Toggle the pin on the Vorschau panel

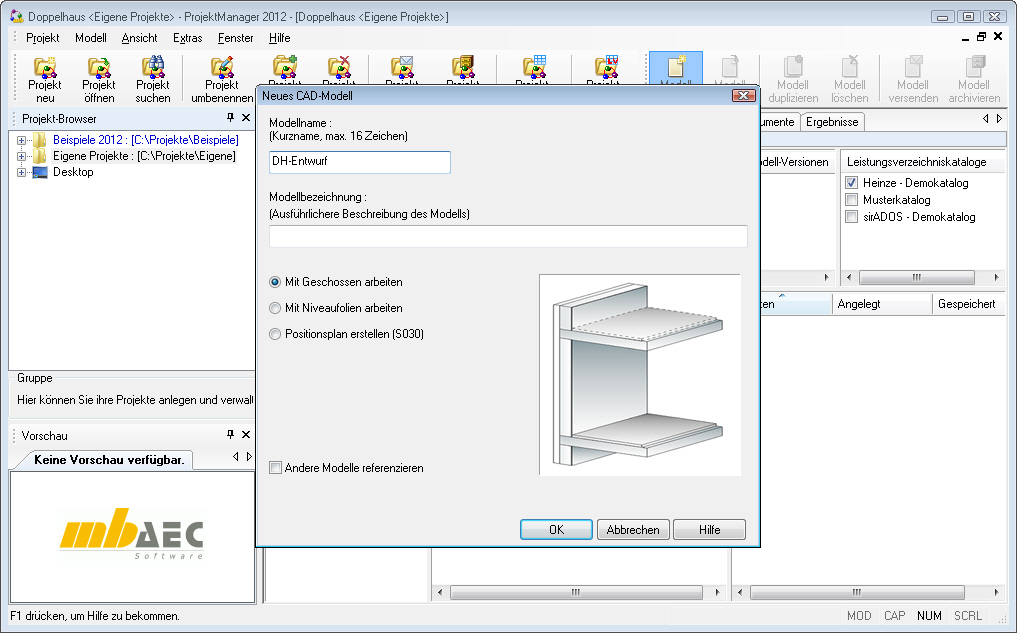[x=230, y=435]
